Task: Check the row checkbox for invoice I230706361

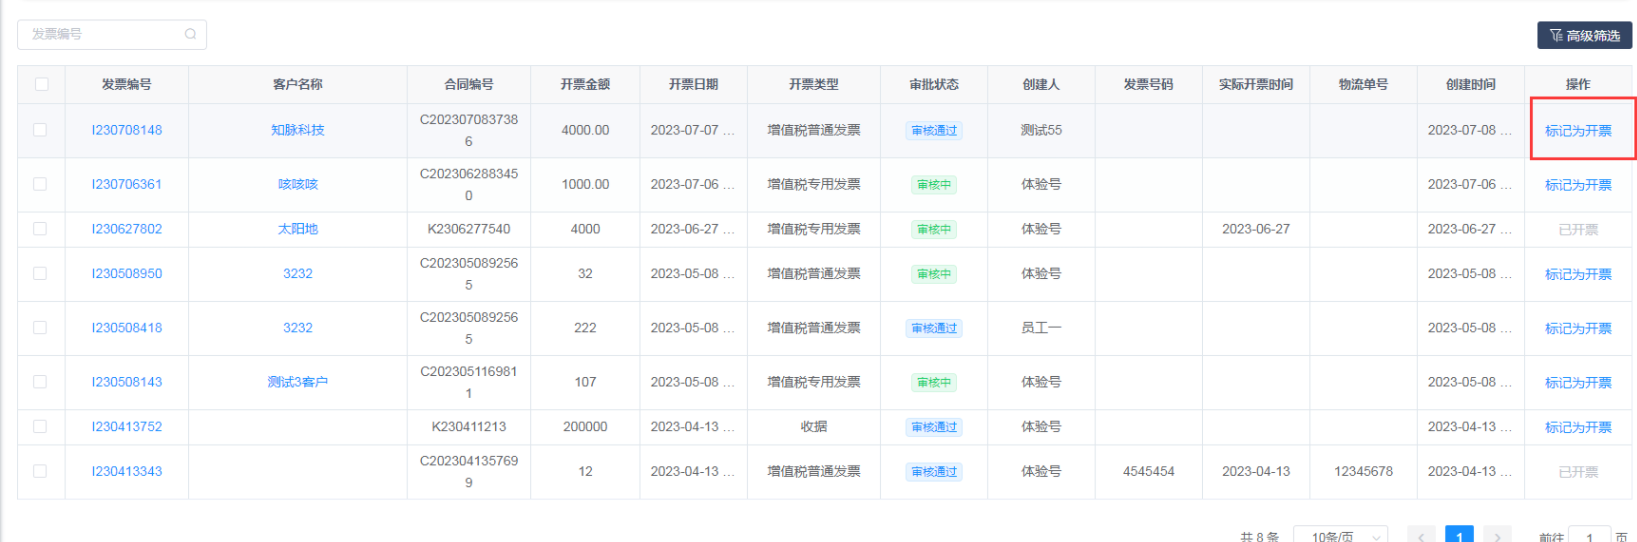Action: (x=40, y=184)
